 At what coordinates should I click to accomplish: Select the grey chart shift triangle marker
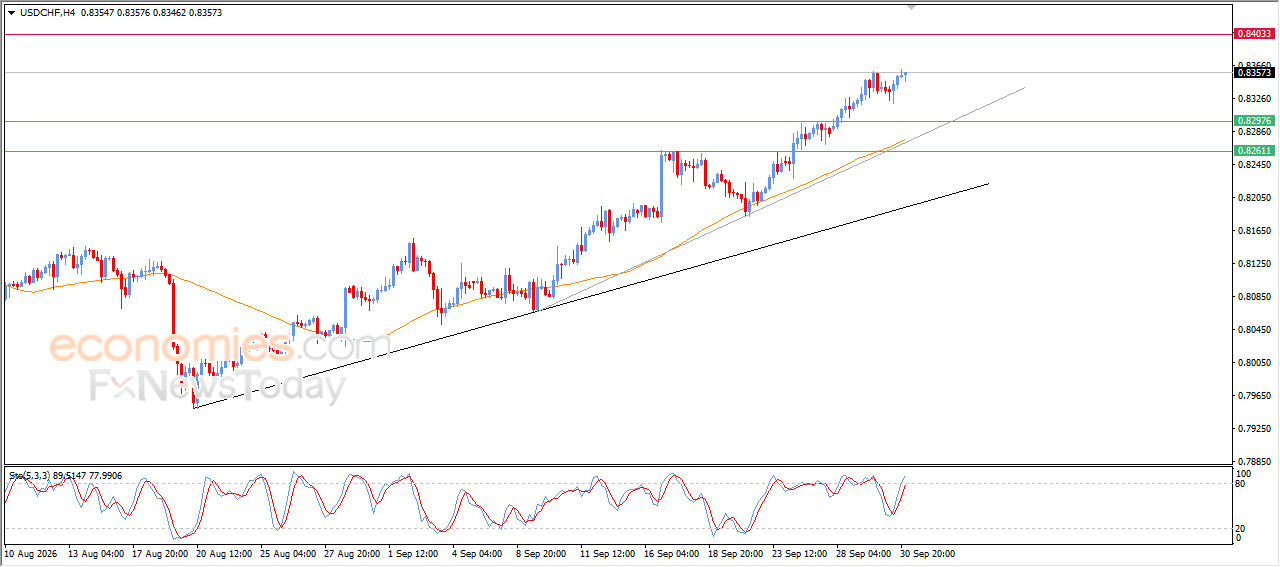[x=911, y=7]
